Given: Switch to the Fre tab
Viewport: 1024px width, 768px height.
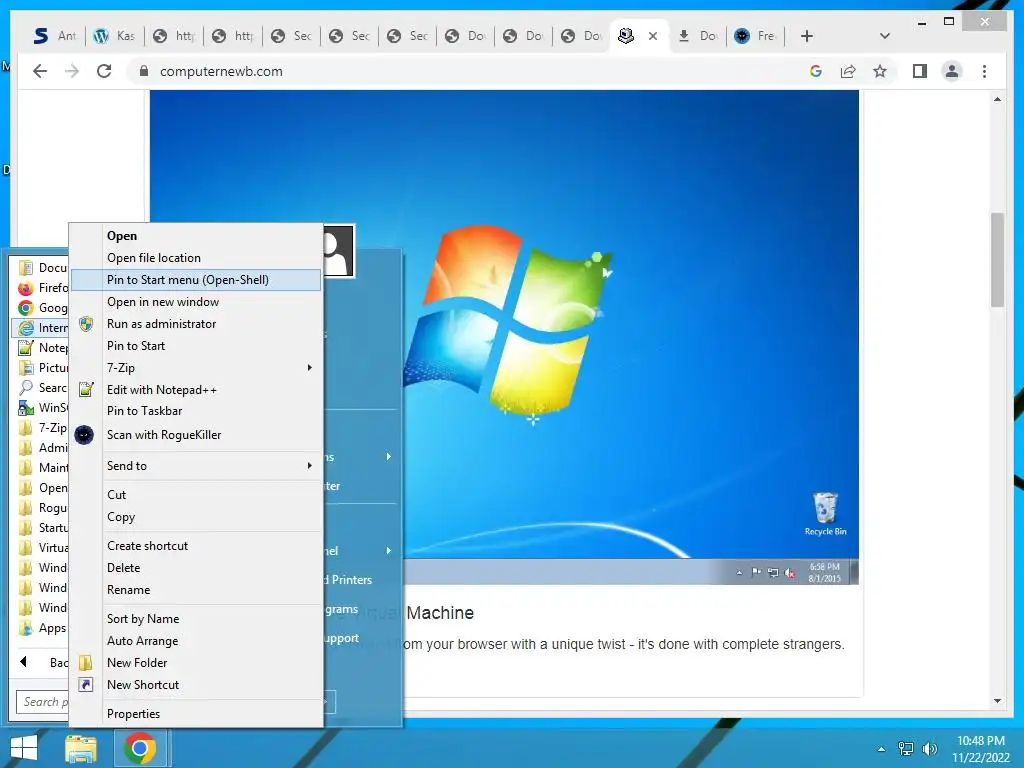Looking at the screenshot, I should pyautogui.click(x=756, y=36).
